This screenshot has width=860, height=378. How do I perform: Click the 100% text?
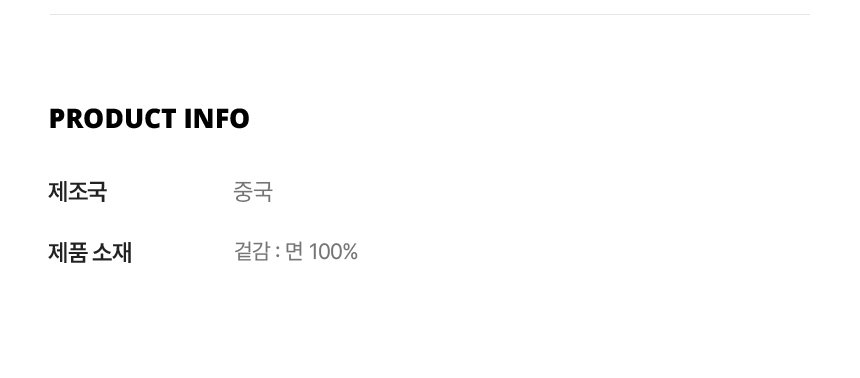click(x=333, y=252)
